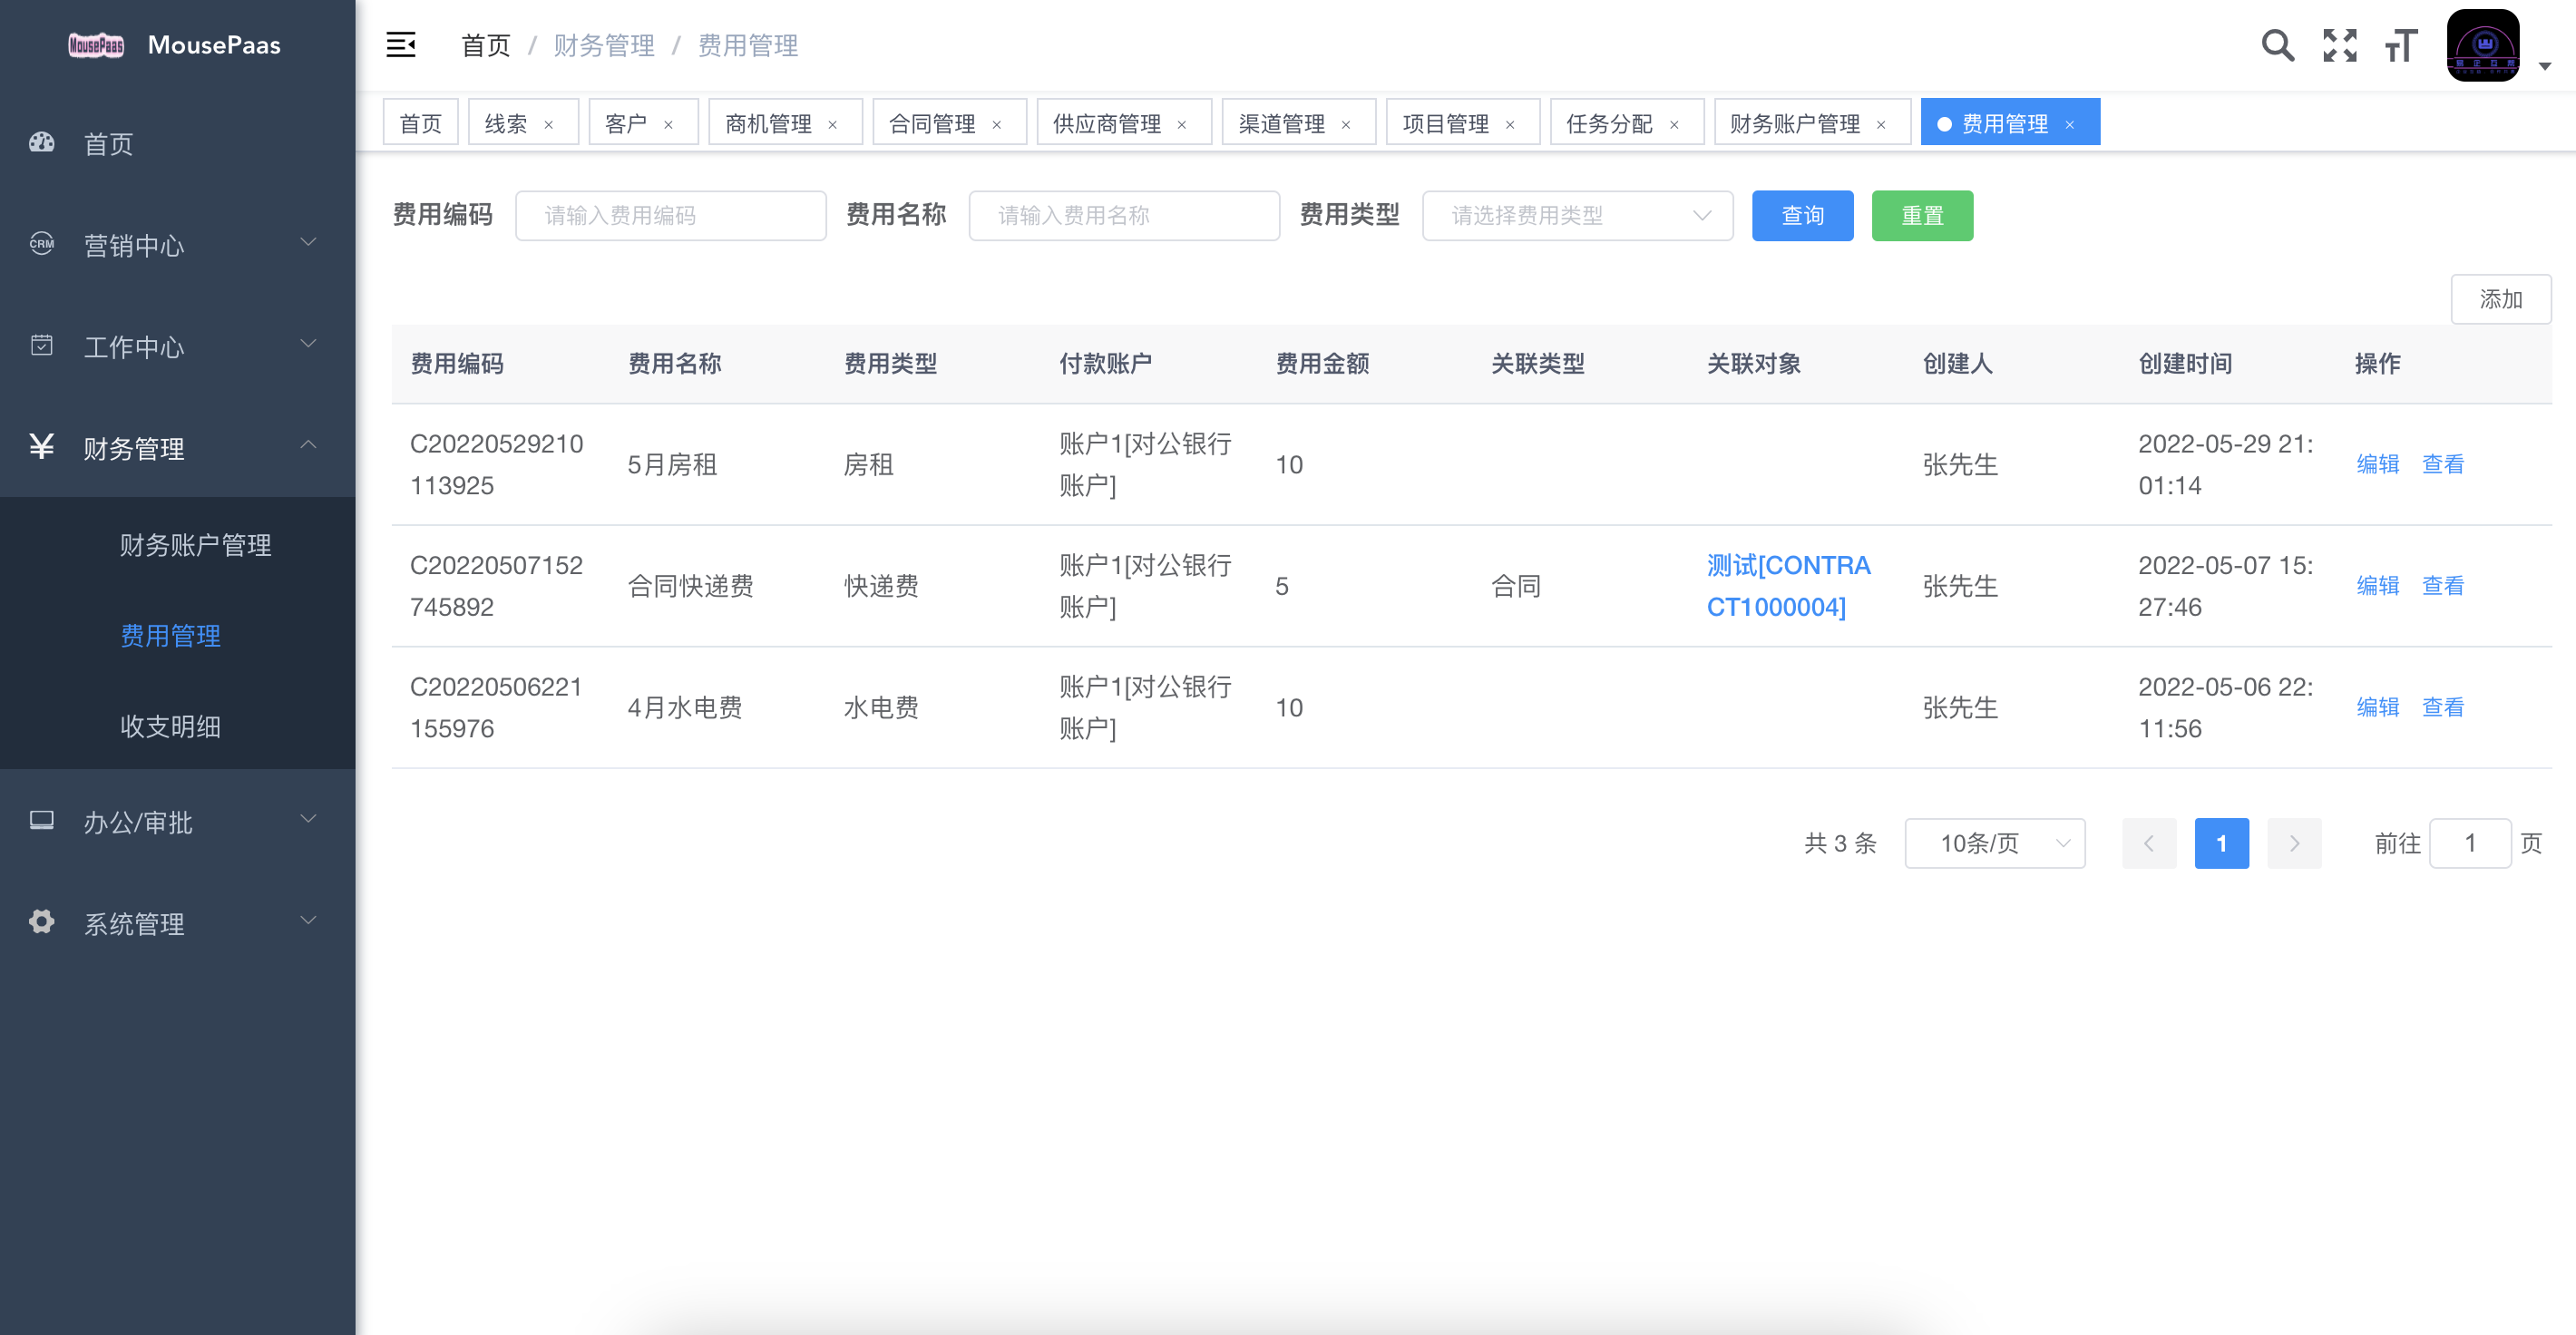
Task: Click the CRM icon for 营销中心
Action: coord(42,243)
